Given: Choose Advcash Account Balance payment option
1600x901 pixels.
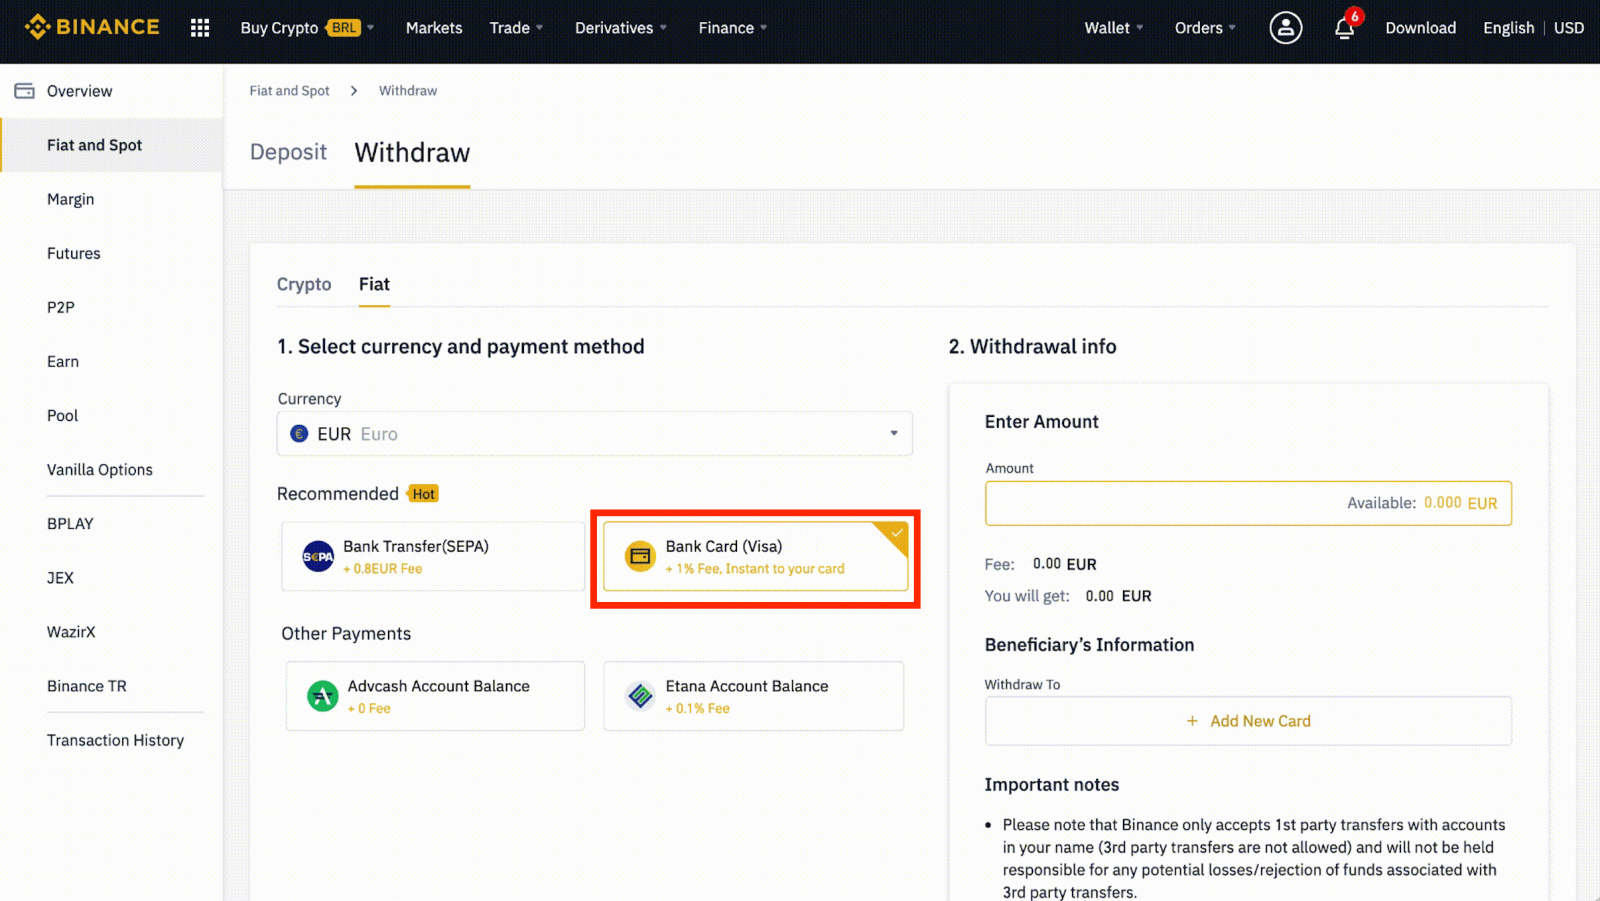Looking at the screenshot, I should point(435,696).
